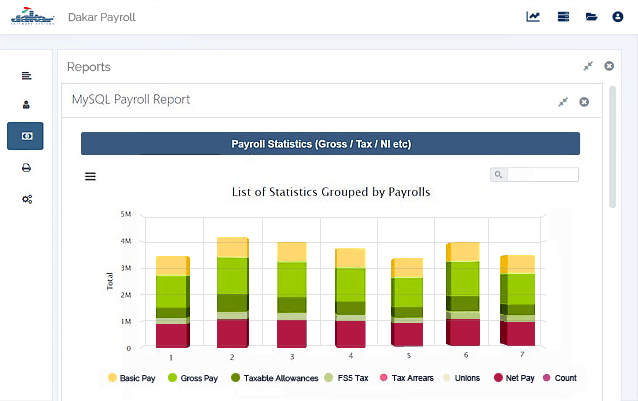Toggle Net Pay legend series
638x401 pixels.
click(x=514, y=378)
